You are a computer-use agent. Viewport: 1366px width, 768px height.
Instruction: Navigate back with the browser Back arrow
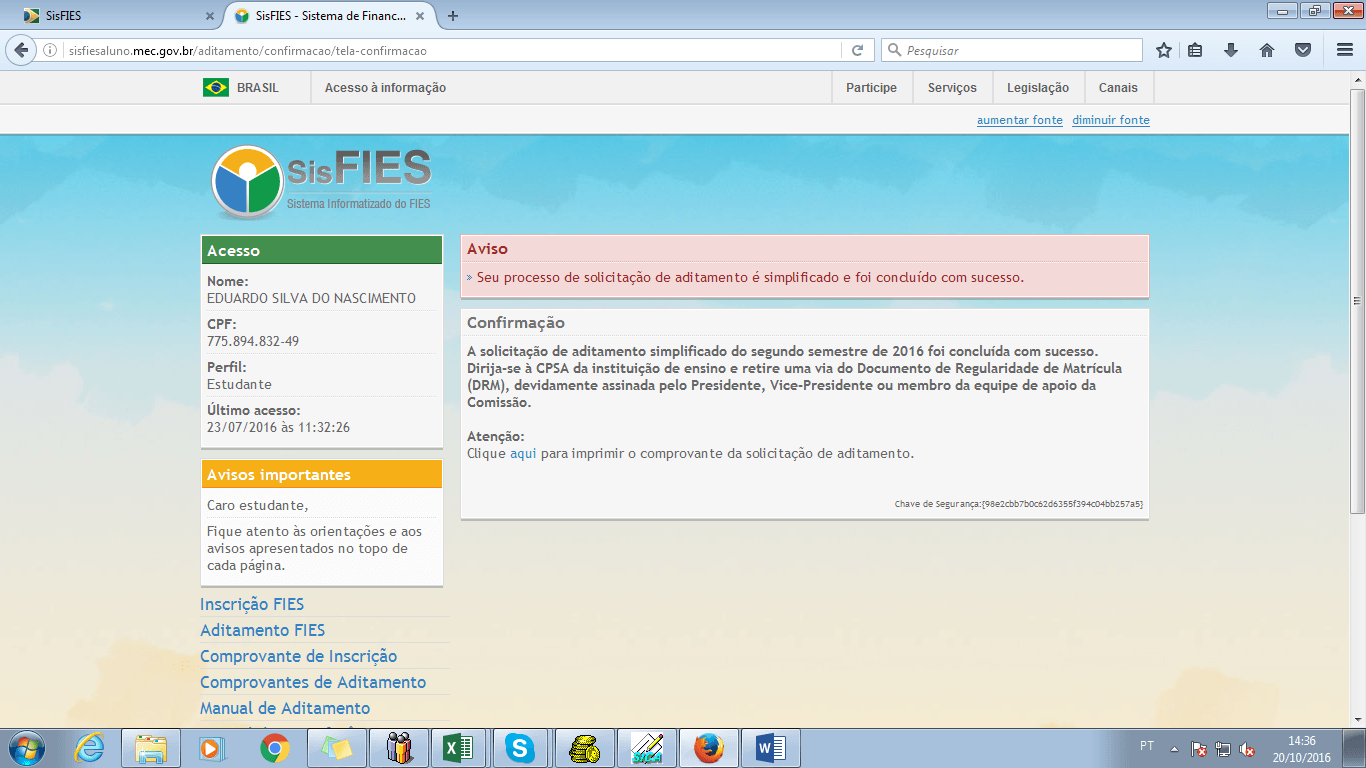[x=23, y=49]
